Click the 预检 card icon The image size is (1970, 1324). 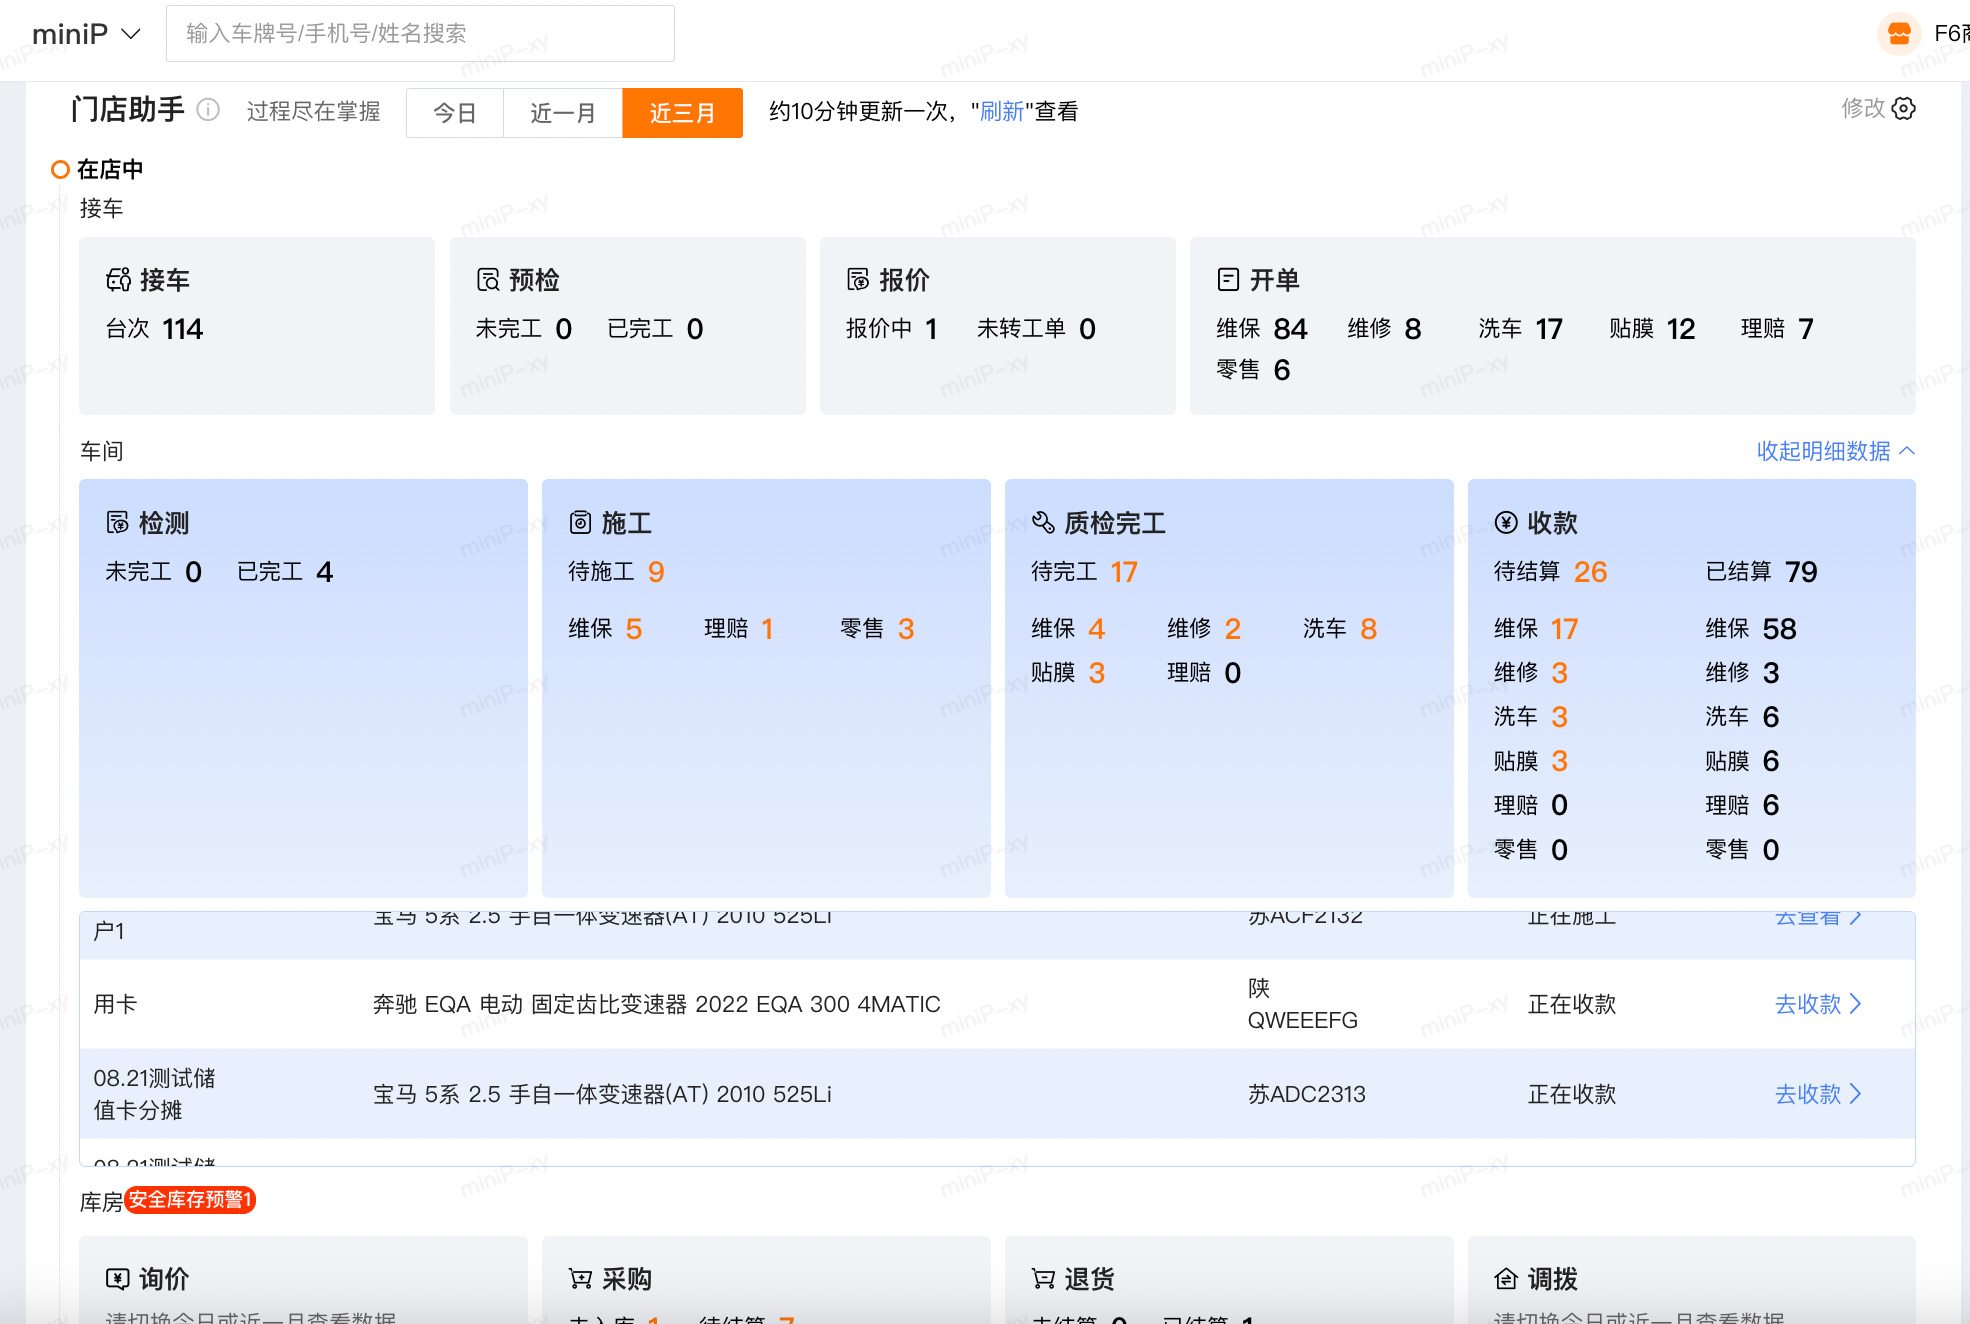(x=488, y=280)
